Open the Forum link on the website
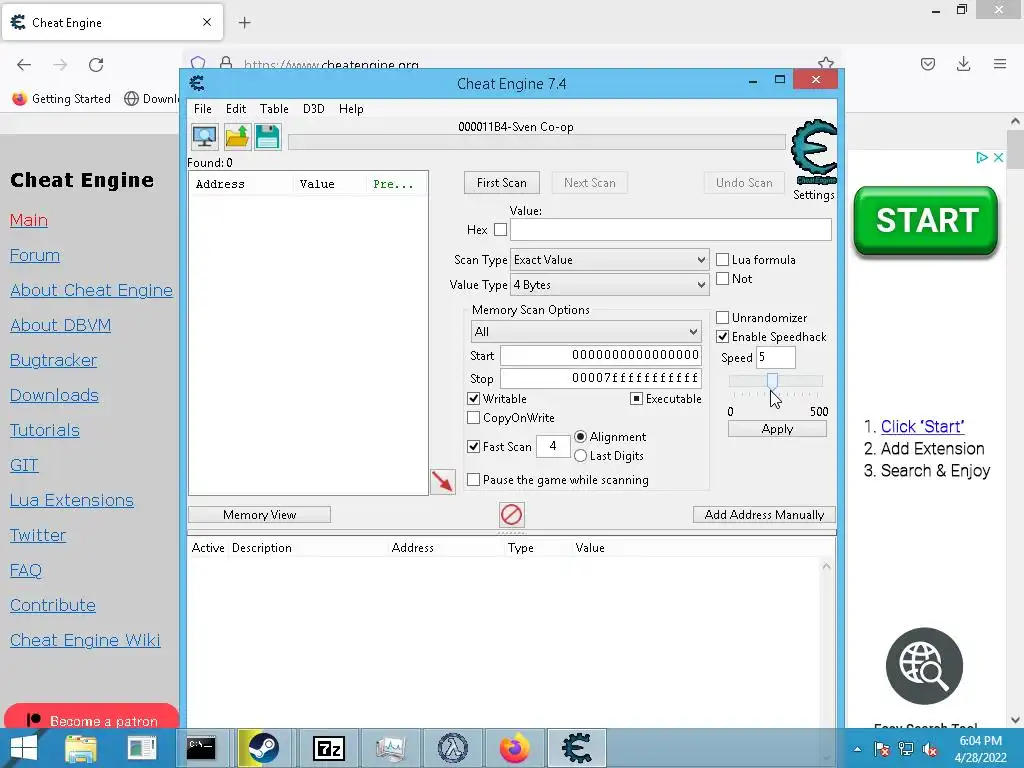1024x768 pixels. coord(35,255)
